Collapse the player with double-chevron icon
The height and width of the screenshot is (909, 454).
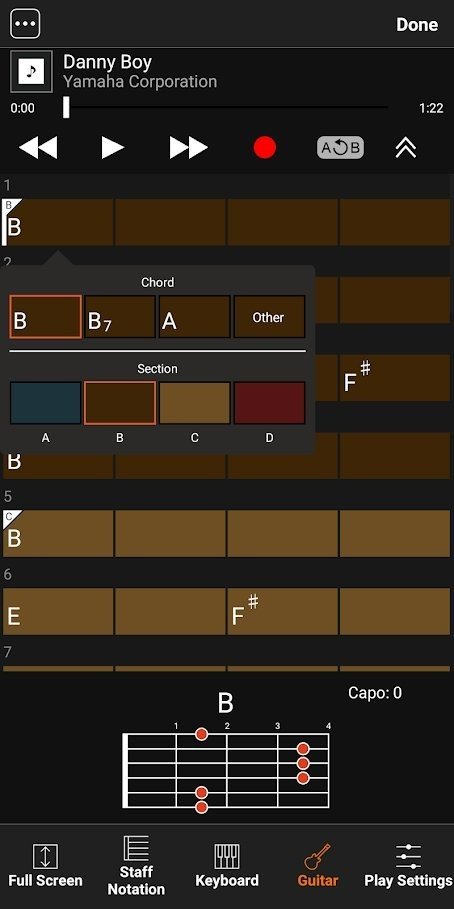406,148
